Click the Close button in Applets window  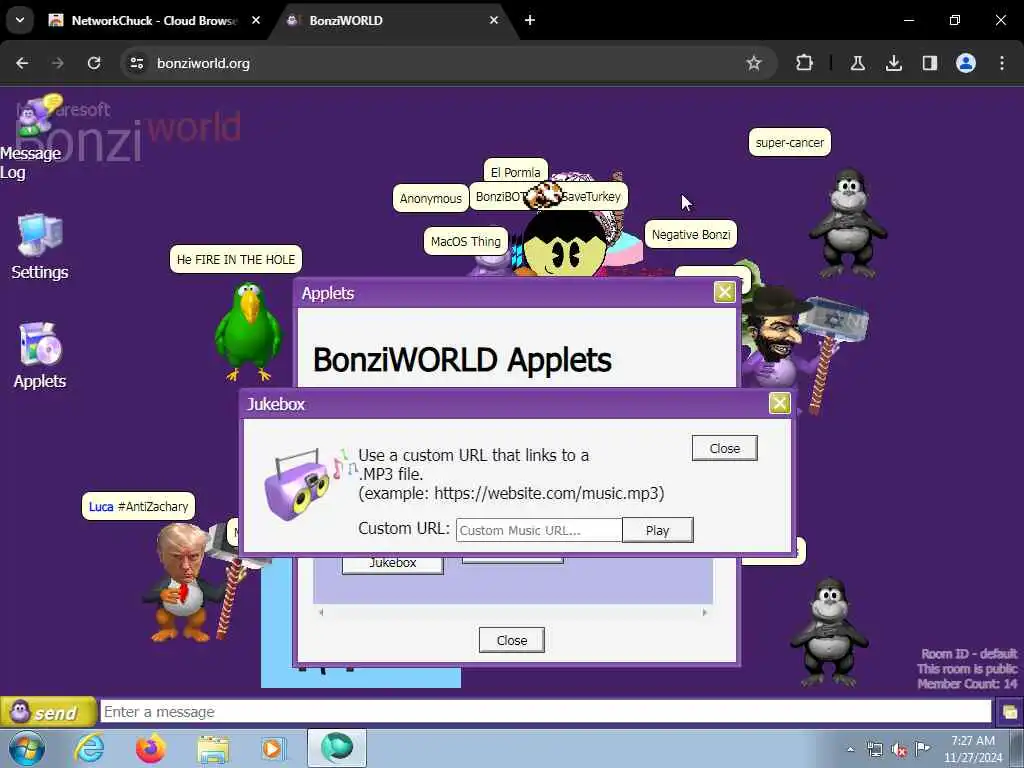point(511,640)
